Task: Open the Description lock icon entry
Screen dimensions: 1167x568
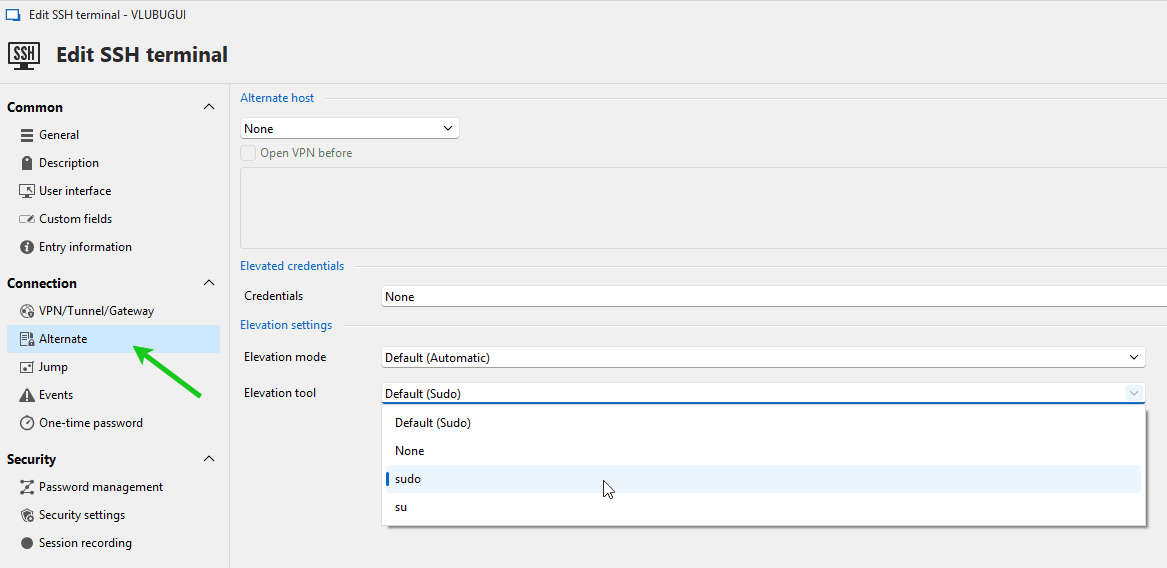Action: coord(27,163)
